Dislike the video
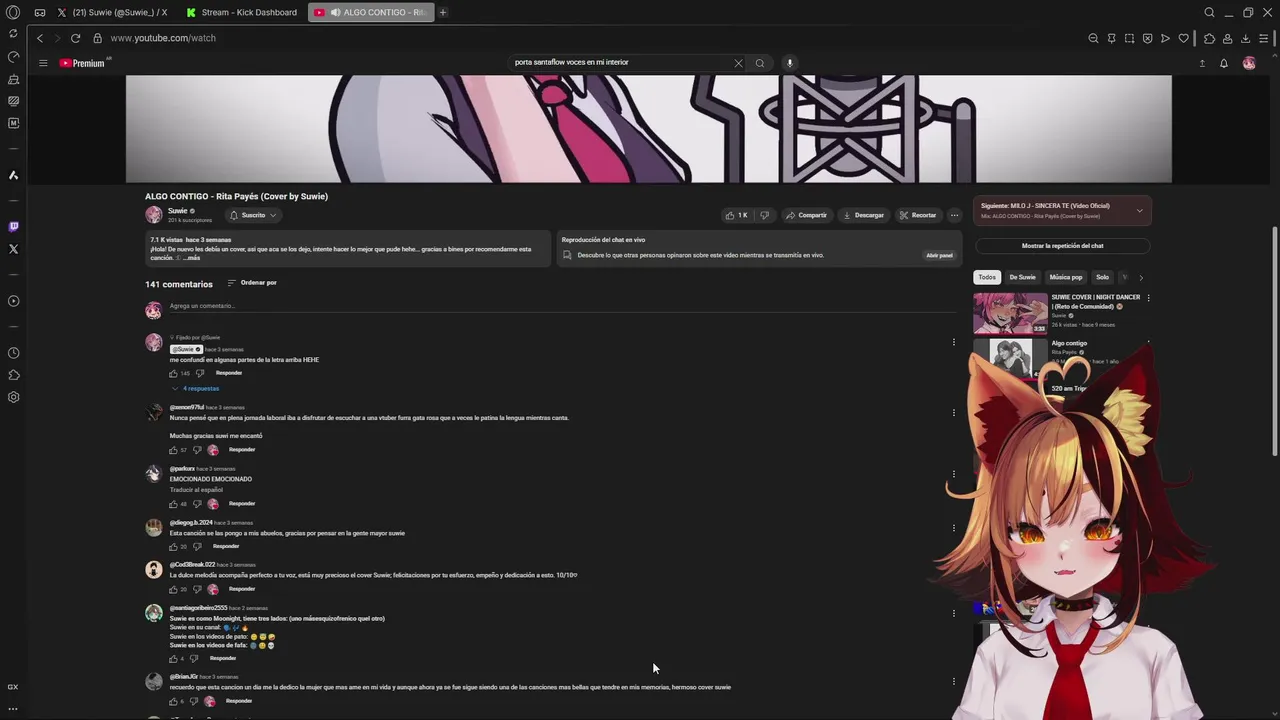Image resolution: width=1280 pixels, height=720 pixels. pyautogui.click(x=764, y=215)
